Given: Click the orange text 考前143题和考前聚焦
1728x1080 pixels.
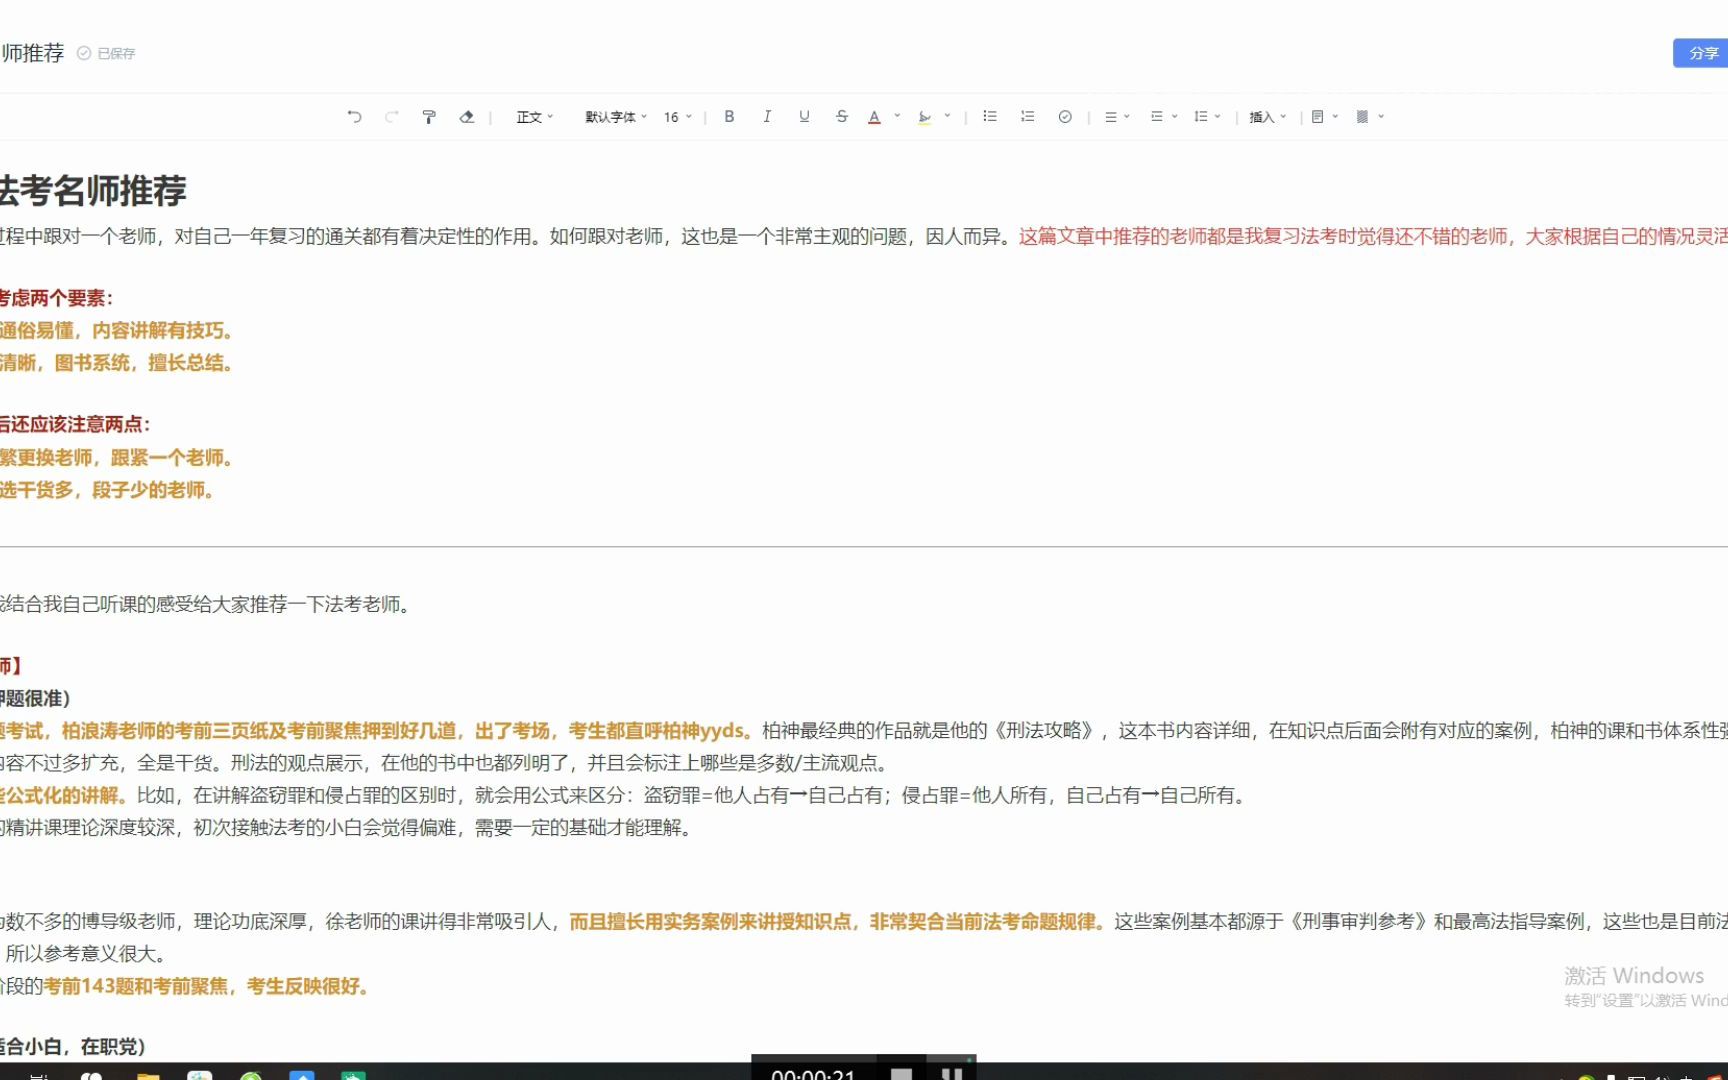Looking at the screenshot, I should (x=136, y=987).
